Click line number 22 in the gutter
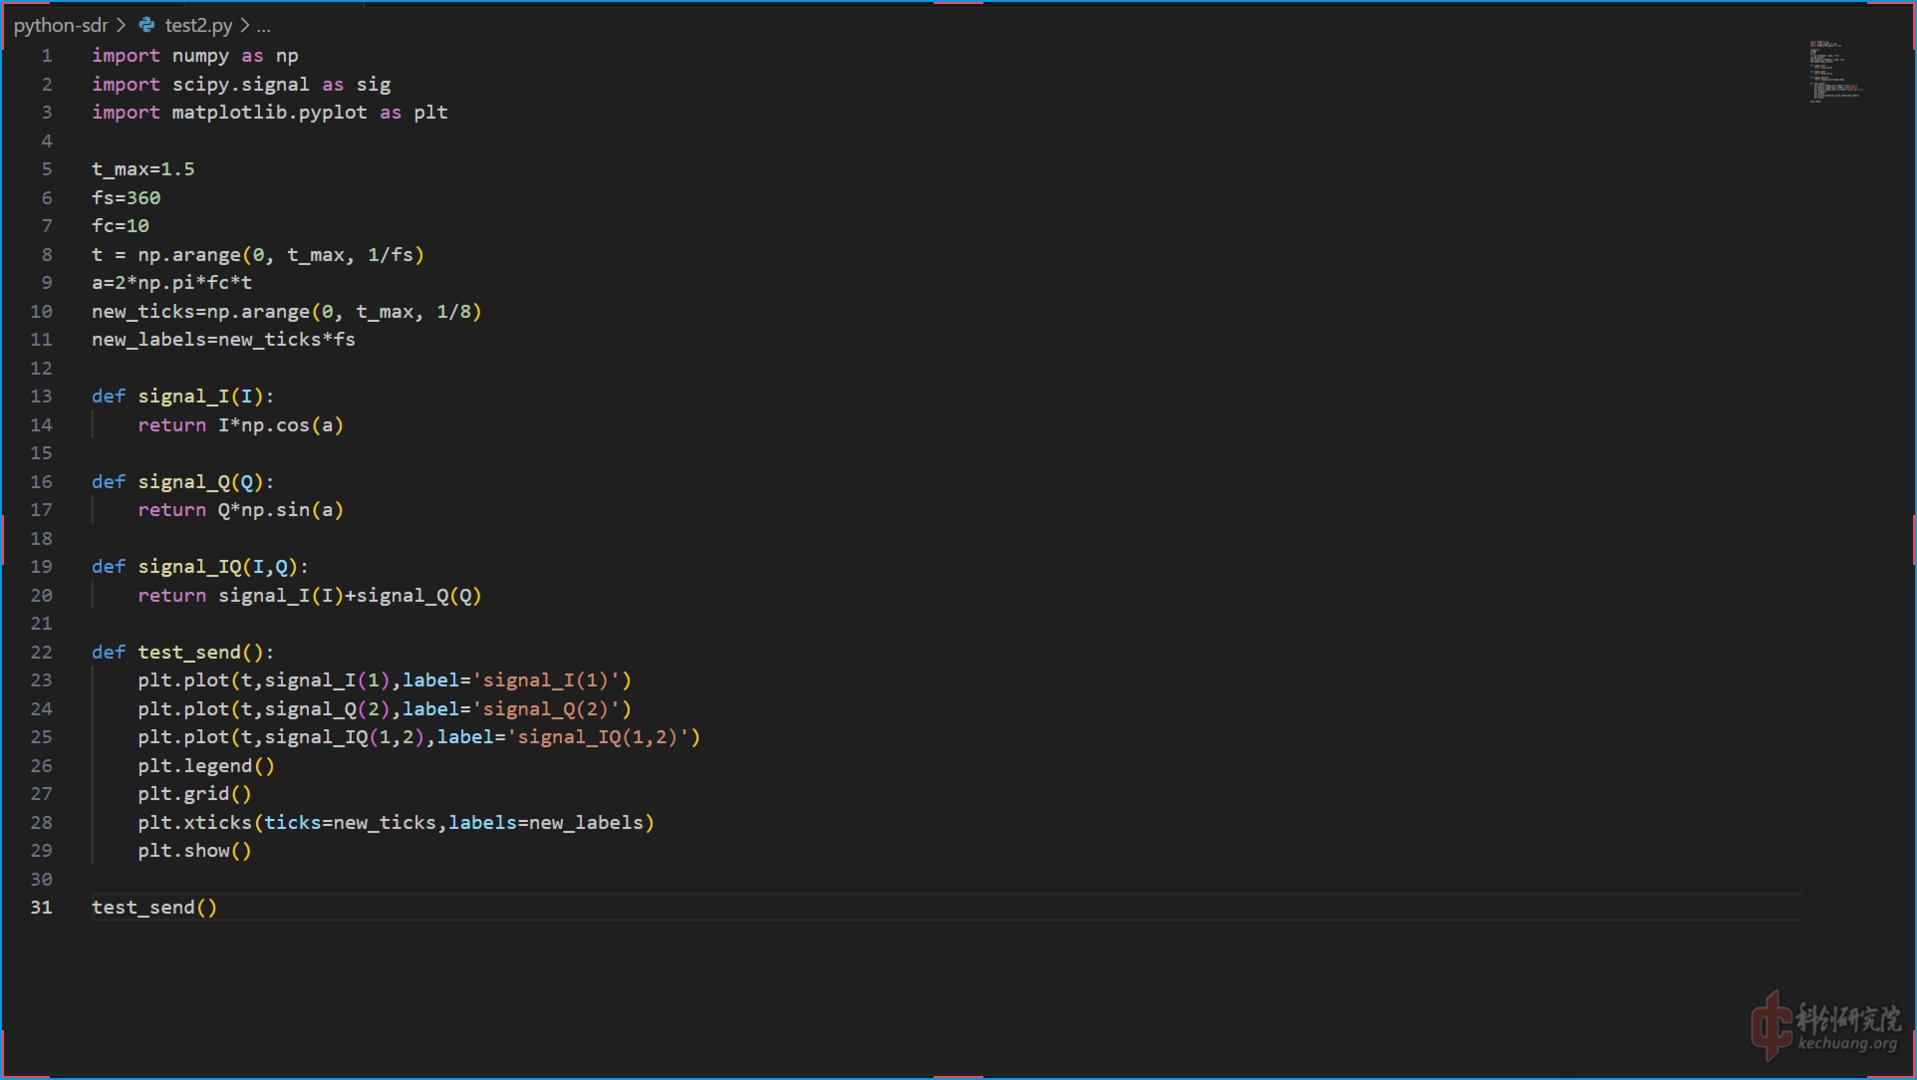The image size is (1917, 1080). click(x=41, y=652)
